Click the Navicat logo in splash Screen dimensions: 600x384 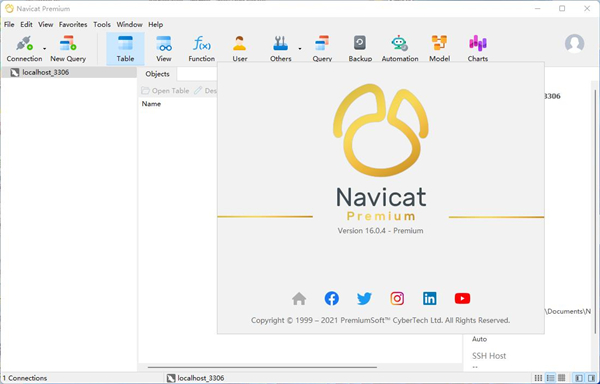click(381, 130)
